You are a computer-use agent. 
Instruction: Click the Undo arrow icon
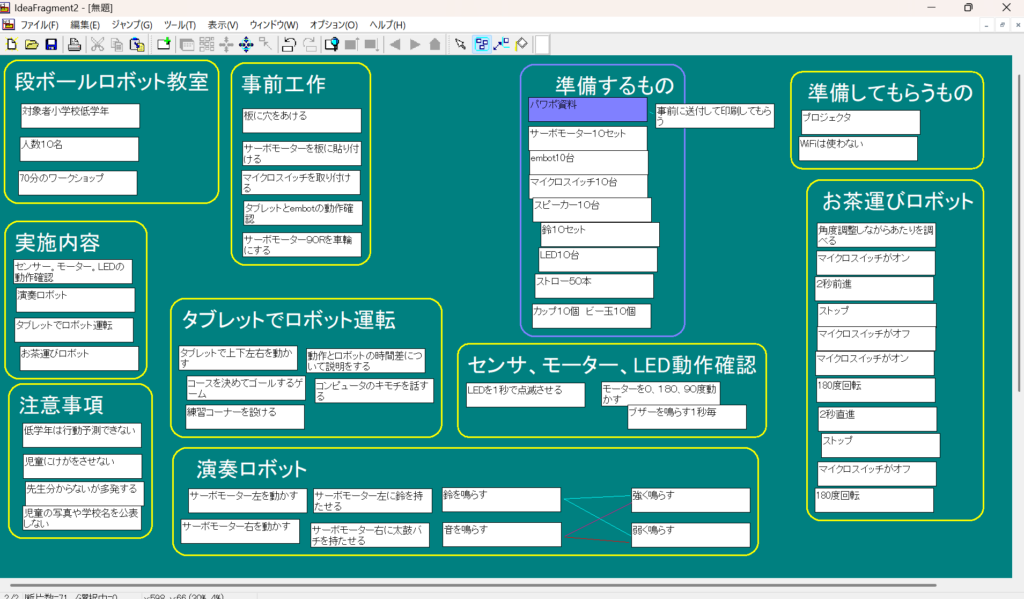[288, 44]
